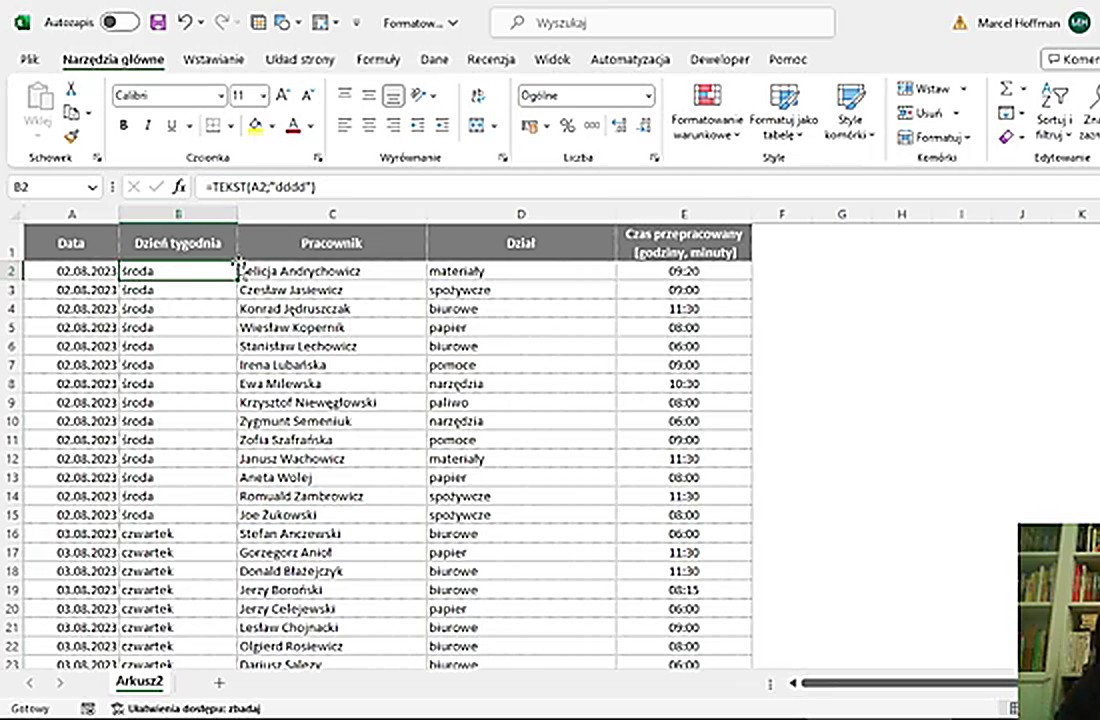Expand the Name Box dropdown arrow
This screenshot has width=1100, height=720.
(x=92, y=187)
